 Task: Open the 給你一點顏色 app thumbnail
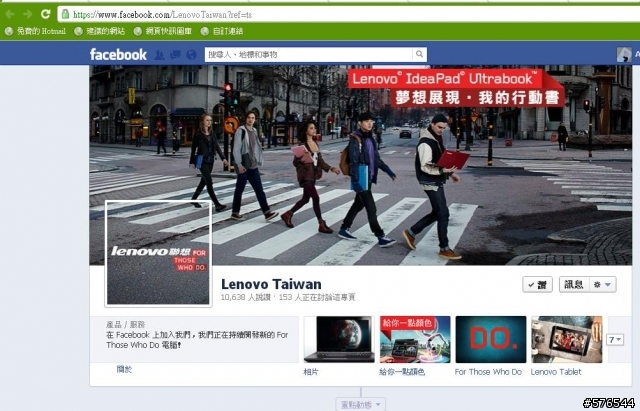click(x=415, y=339)
